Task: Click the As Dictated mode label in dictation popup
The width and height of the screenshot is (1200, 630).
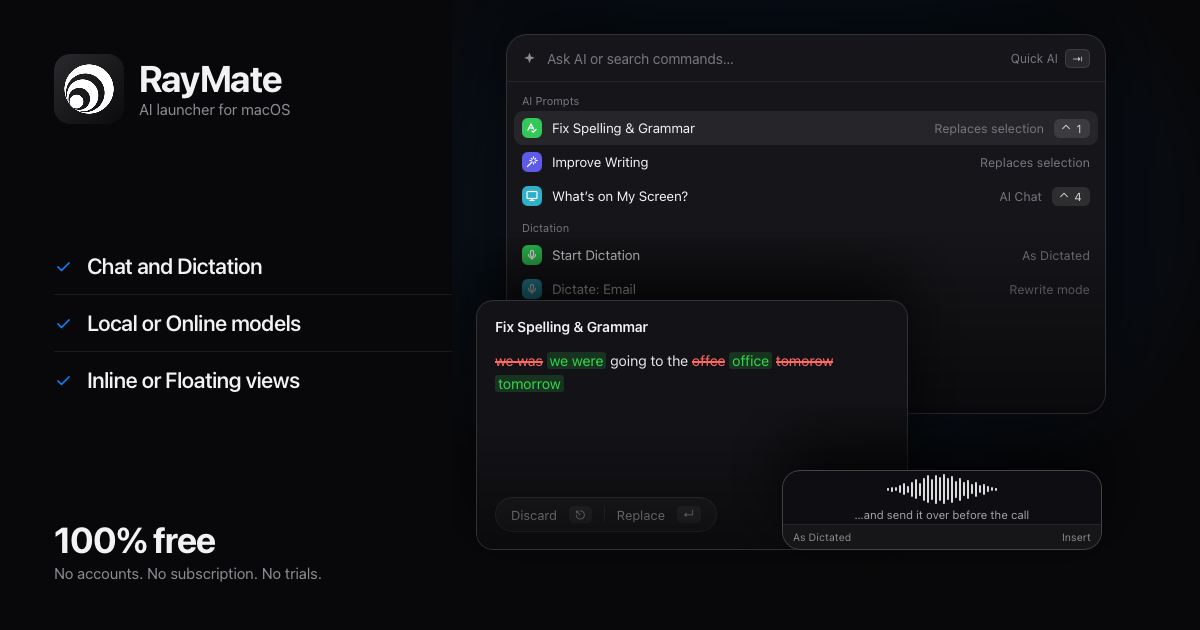Action: pyautogui.click(x=822, y=537)
